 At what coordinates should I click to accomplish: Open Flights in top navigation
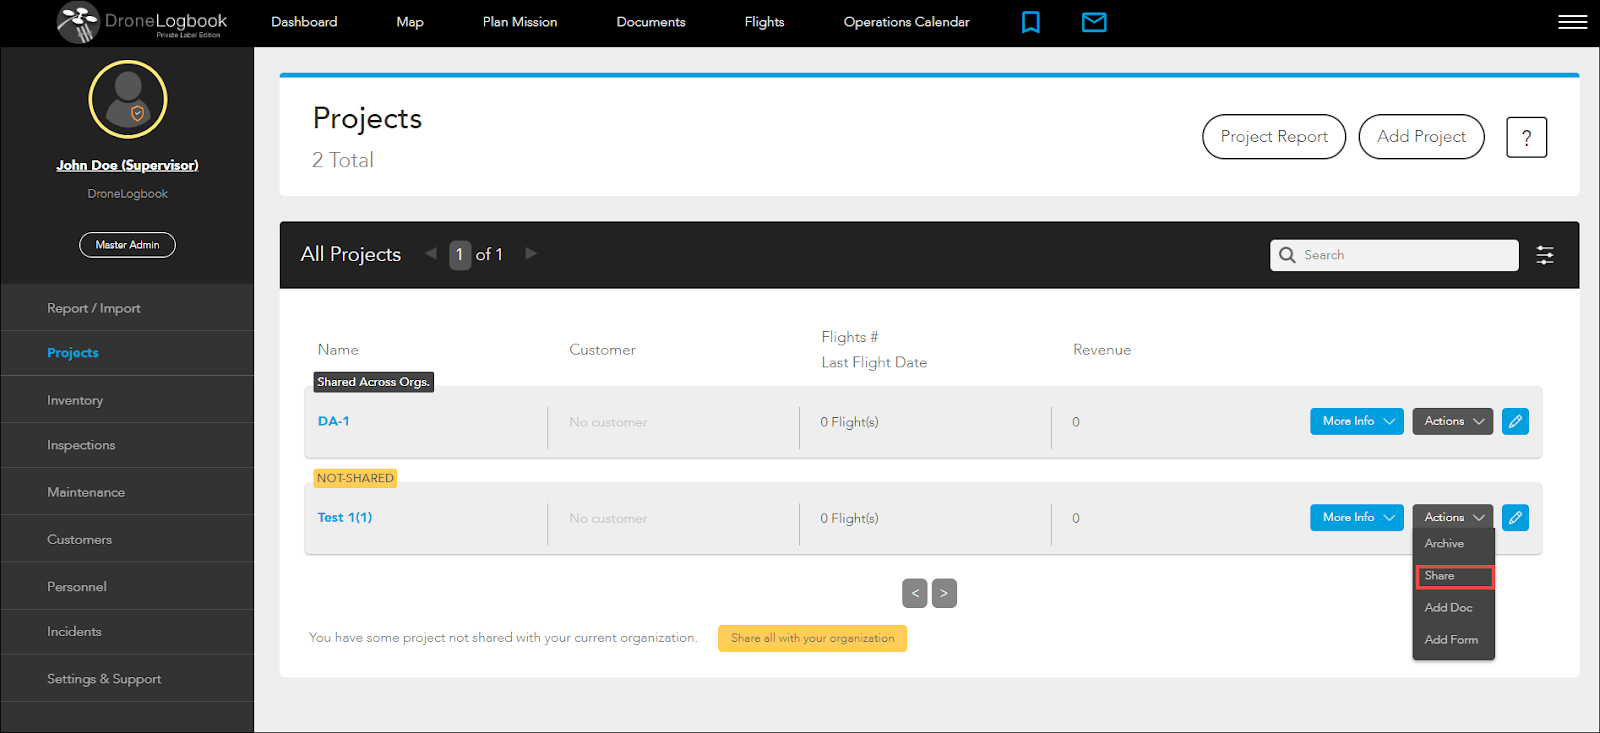coord(764,22)
